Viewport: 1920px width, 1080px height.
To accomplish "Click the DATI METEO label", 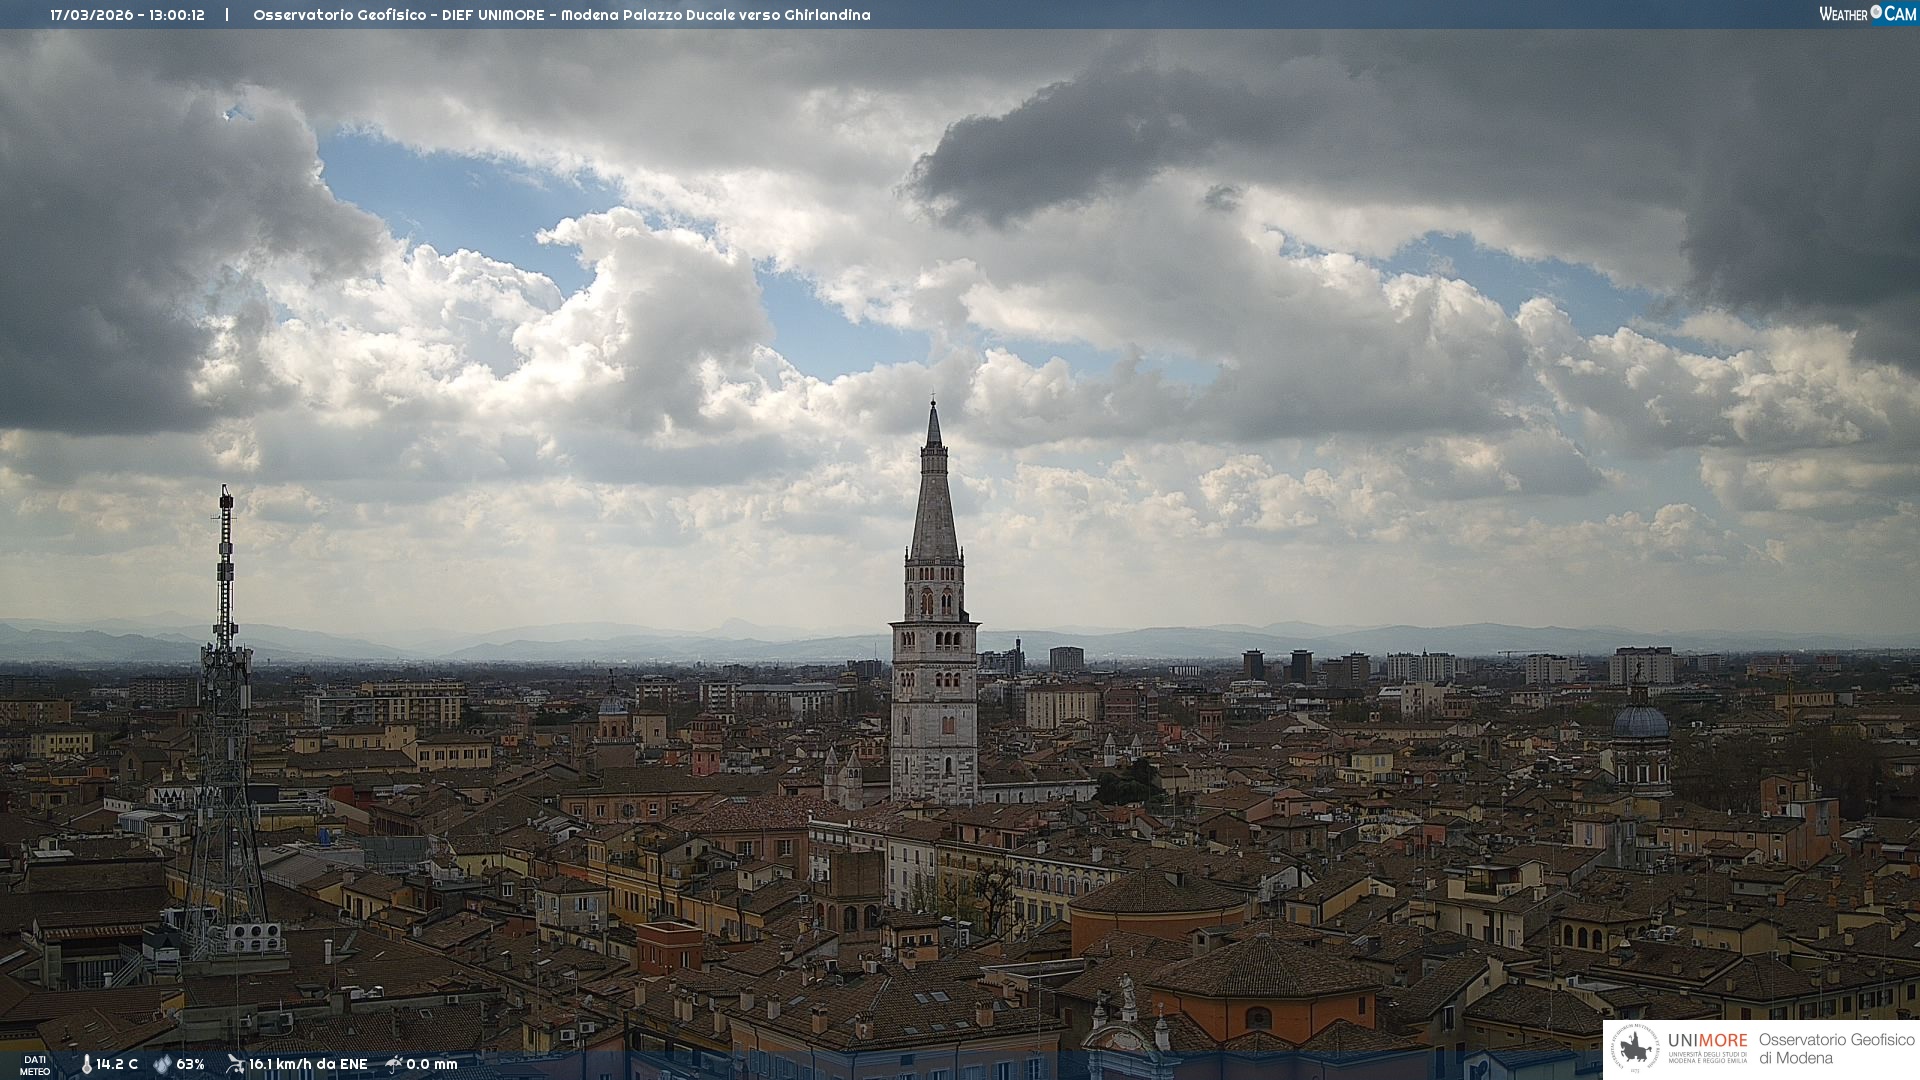I will [x=35, y=1065].
